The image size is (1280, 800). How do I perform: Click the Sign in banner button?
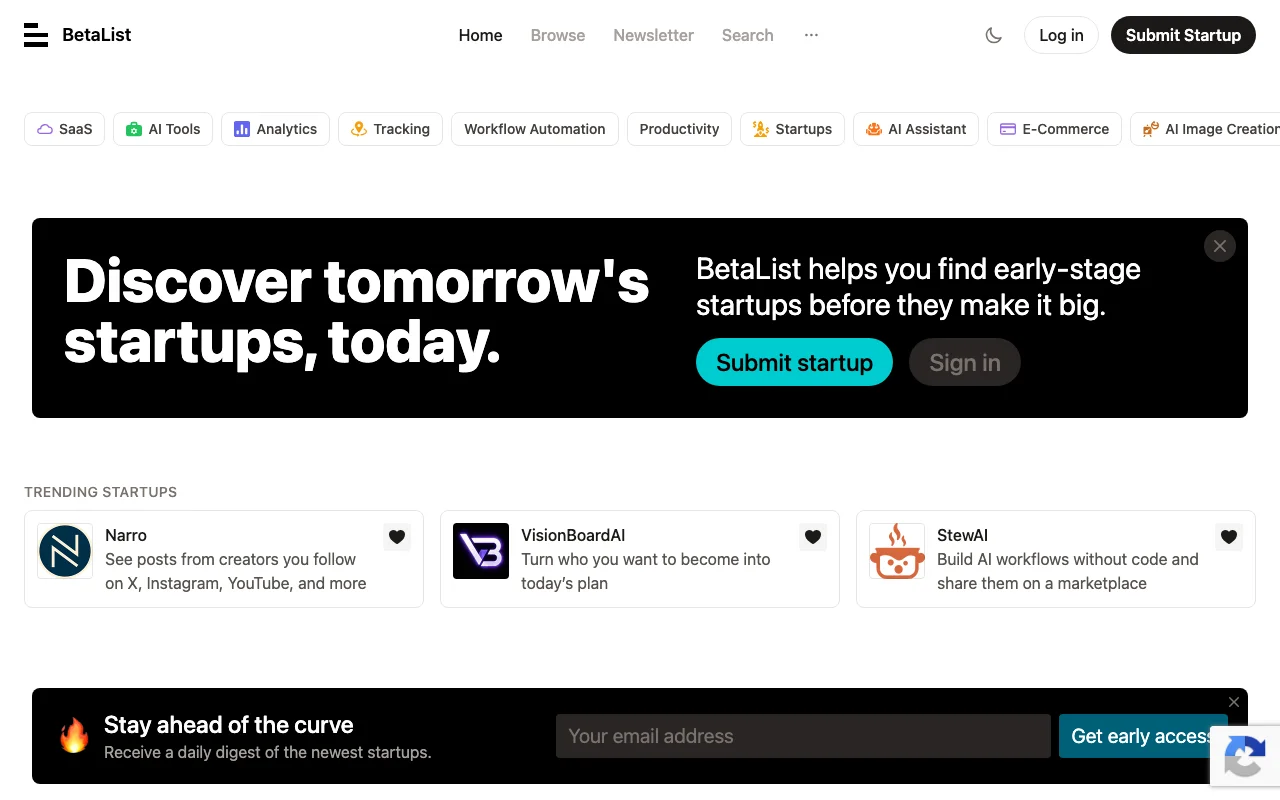click(x=965, y=362)
